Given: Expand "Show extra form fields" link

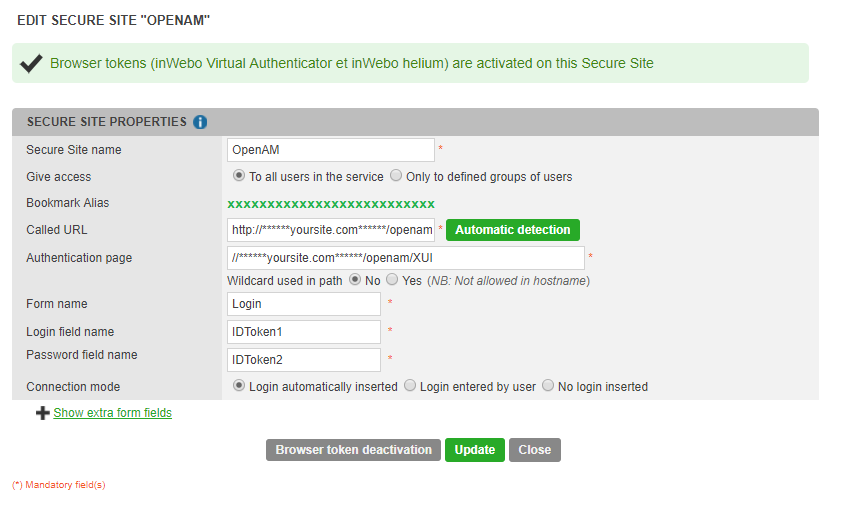Looking at the screenshot, I should click(112, 413).
